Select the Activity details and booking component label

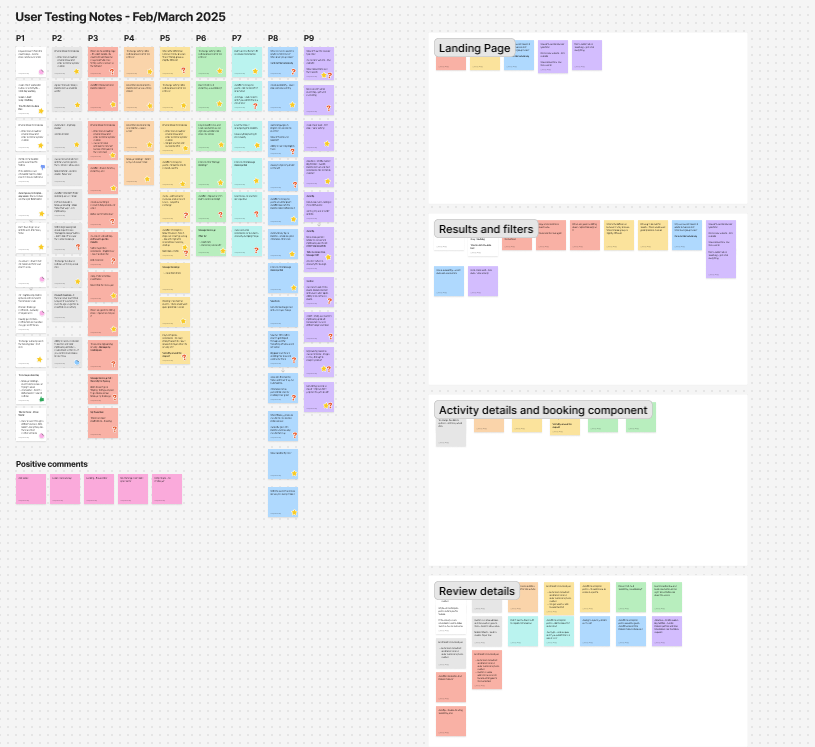(x=543, y=410)
